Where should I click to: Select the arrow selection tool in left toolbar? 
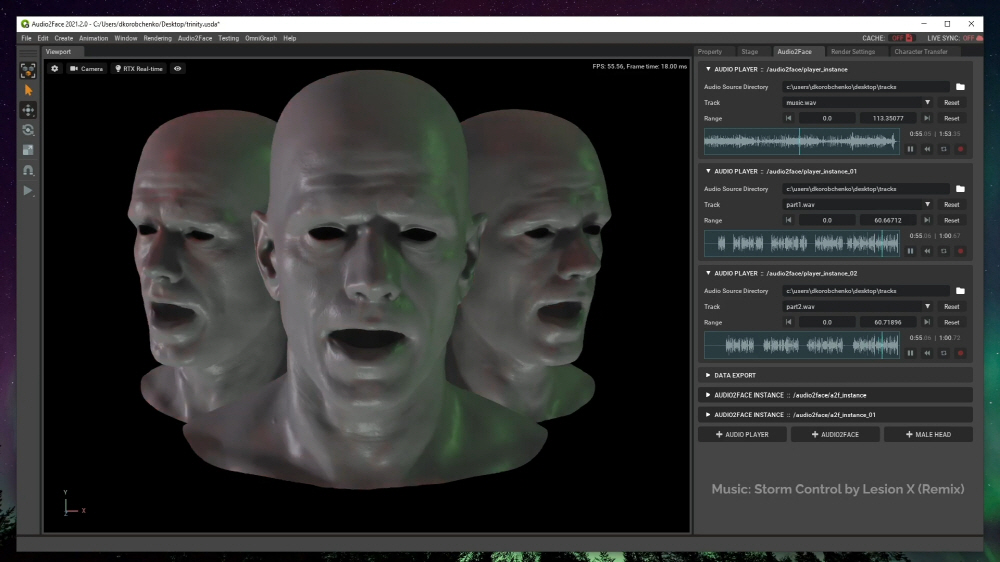point(28,90)
